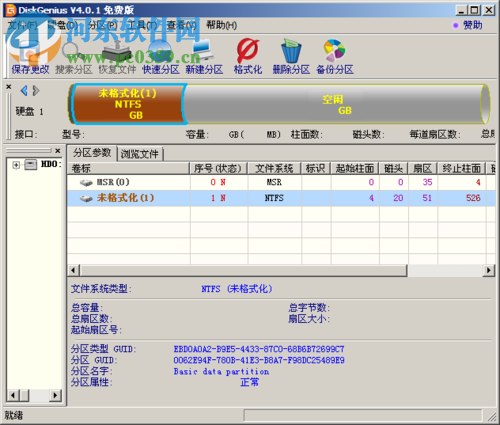This screenshot has width=500, height=425.
Task: Click the MSR(0) partition drive icon
Action: point(86,183)
